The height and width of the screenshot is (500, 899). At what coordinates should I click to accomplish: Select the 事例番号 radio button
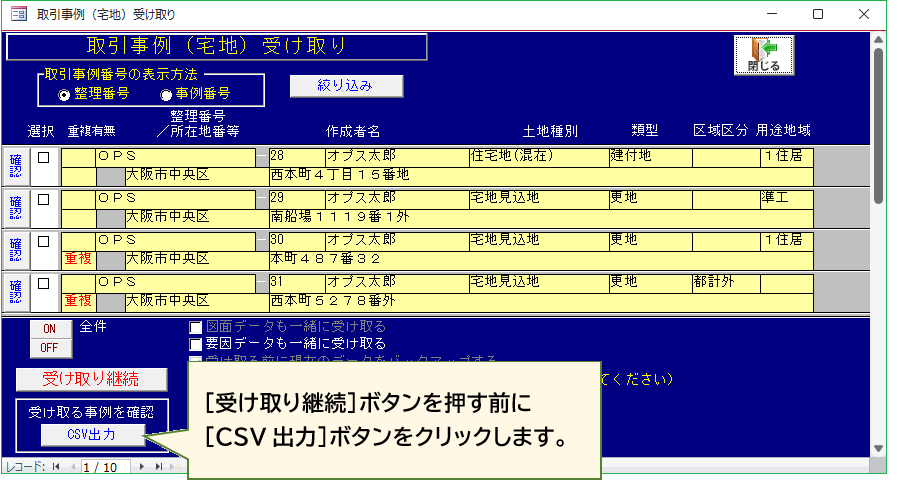click(x=166, y=94)
